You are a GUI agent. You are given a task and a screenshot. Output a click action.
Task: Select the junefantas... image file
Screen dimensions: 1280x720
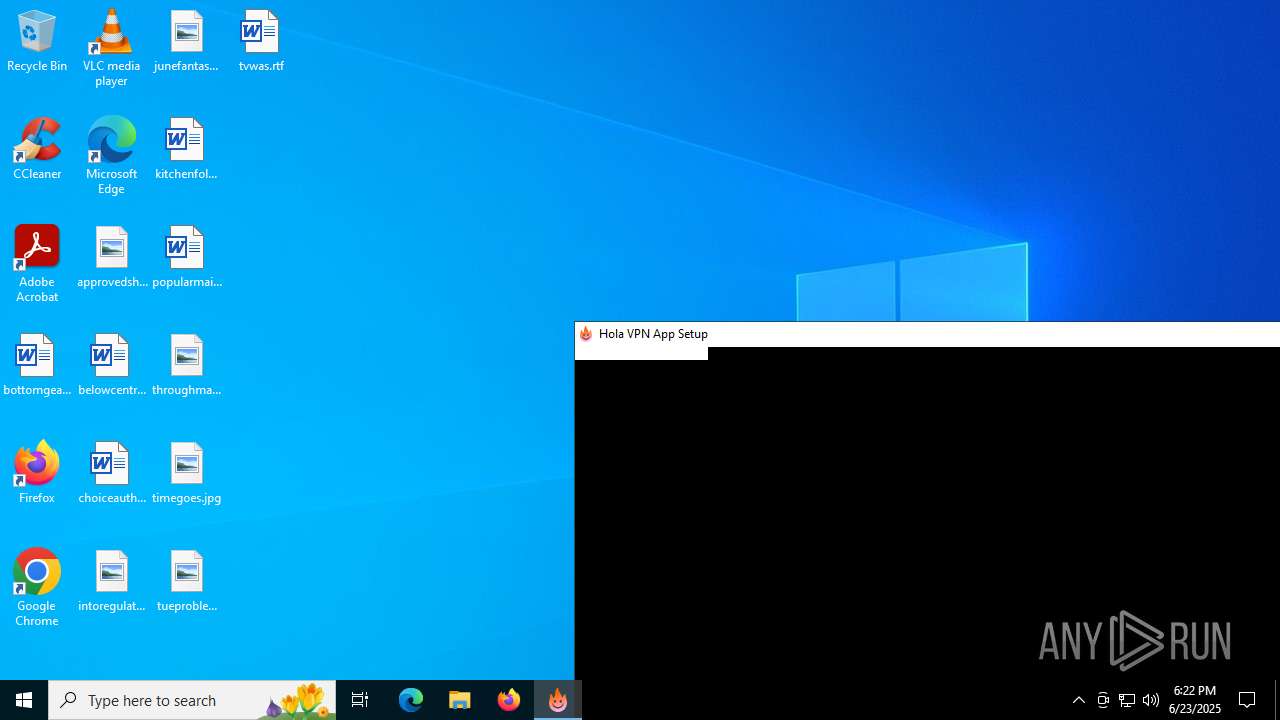pos(186,41)
